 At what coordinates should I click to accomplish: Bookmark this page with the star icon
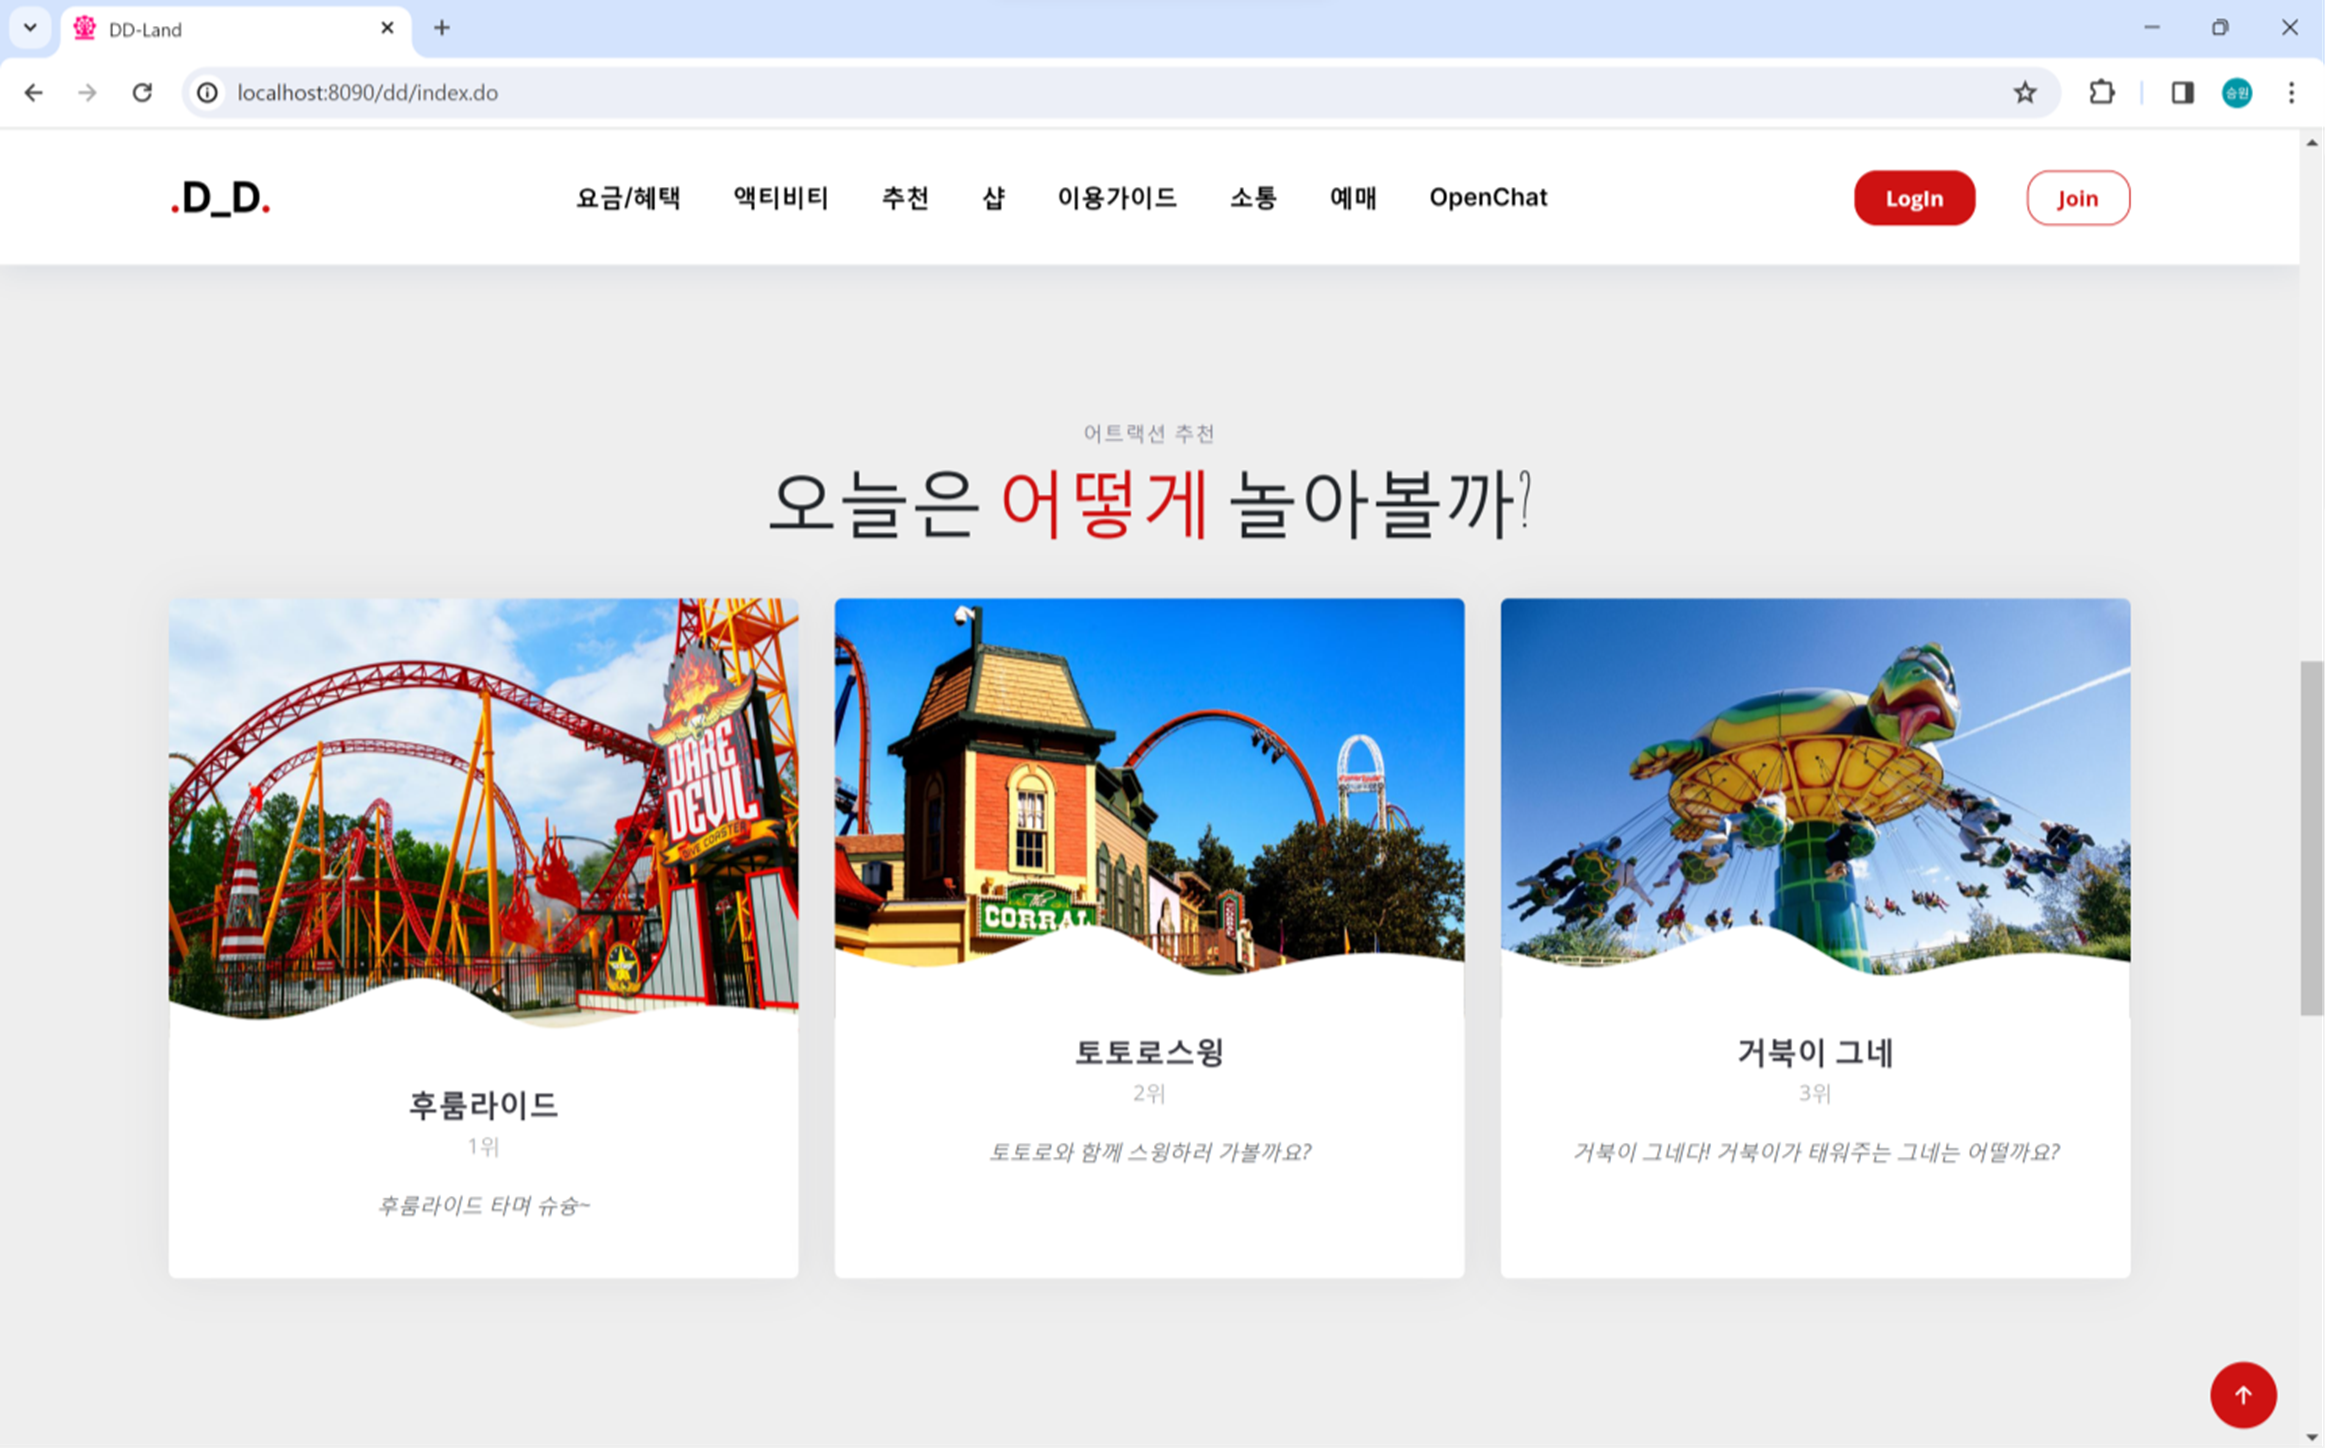(2025, 92)
